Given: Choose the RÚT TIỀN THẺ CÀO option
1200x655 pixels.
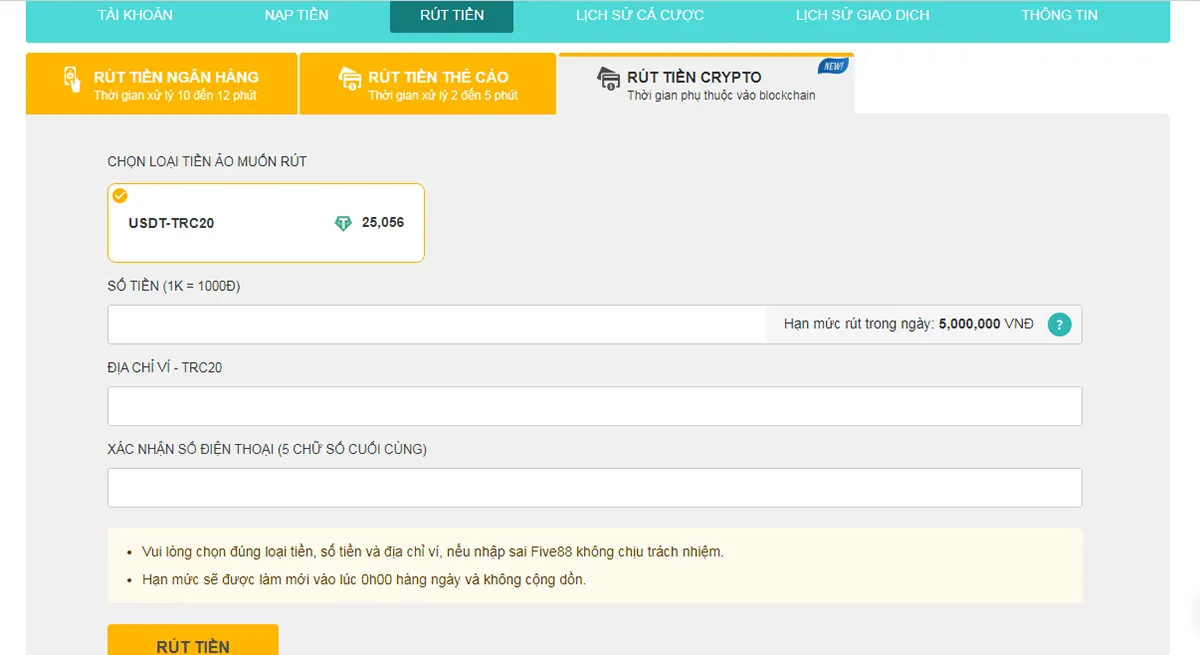Looking at the screenshot, I should 428,84.
